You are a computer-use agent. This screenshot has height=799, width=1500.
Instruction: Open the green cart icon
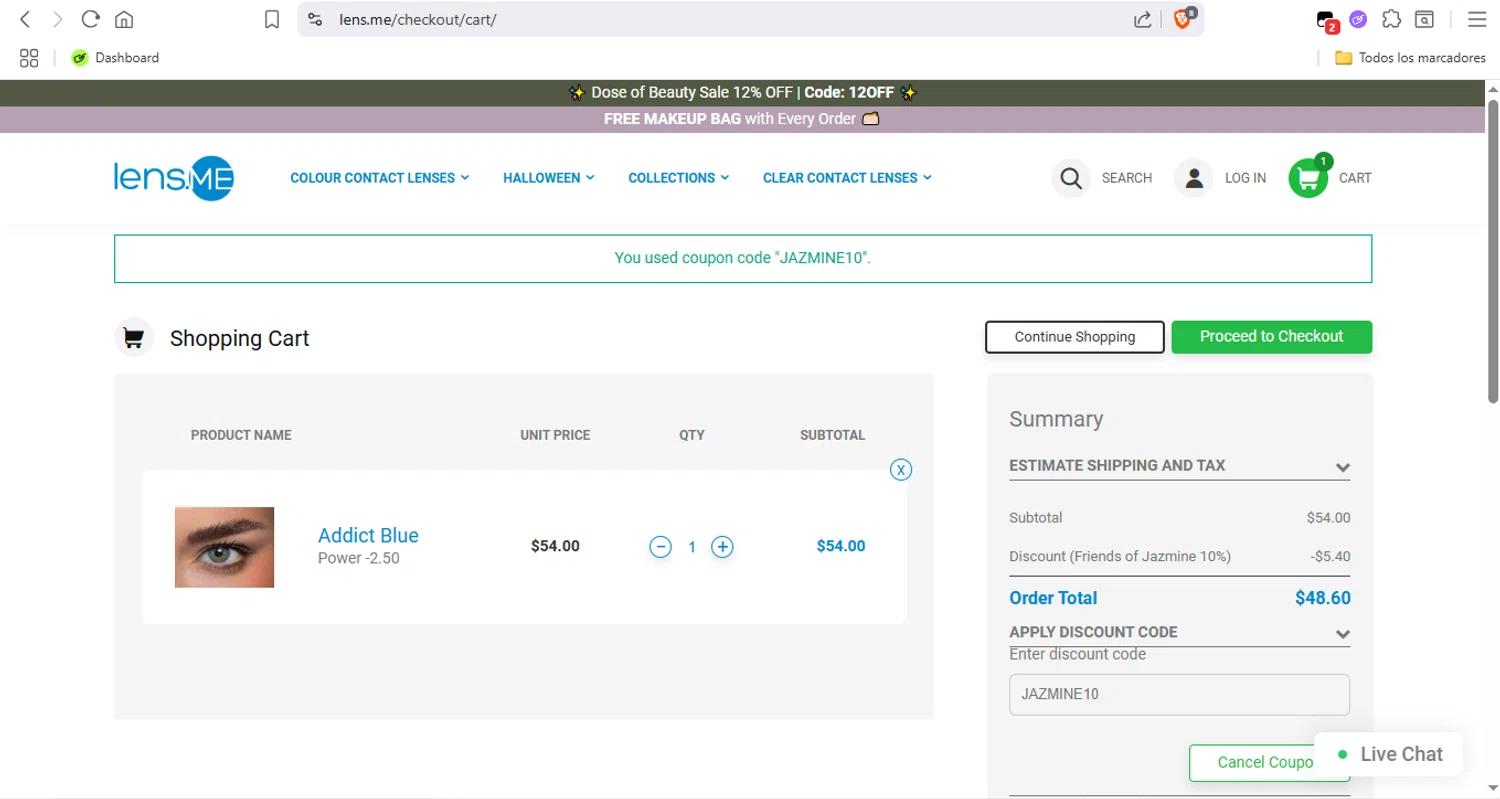coord(1308,178)
